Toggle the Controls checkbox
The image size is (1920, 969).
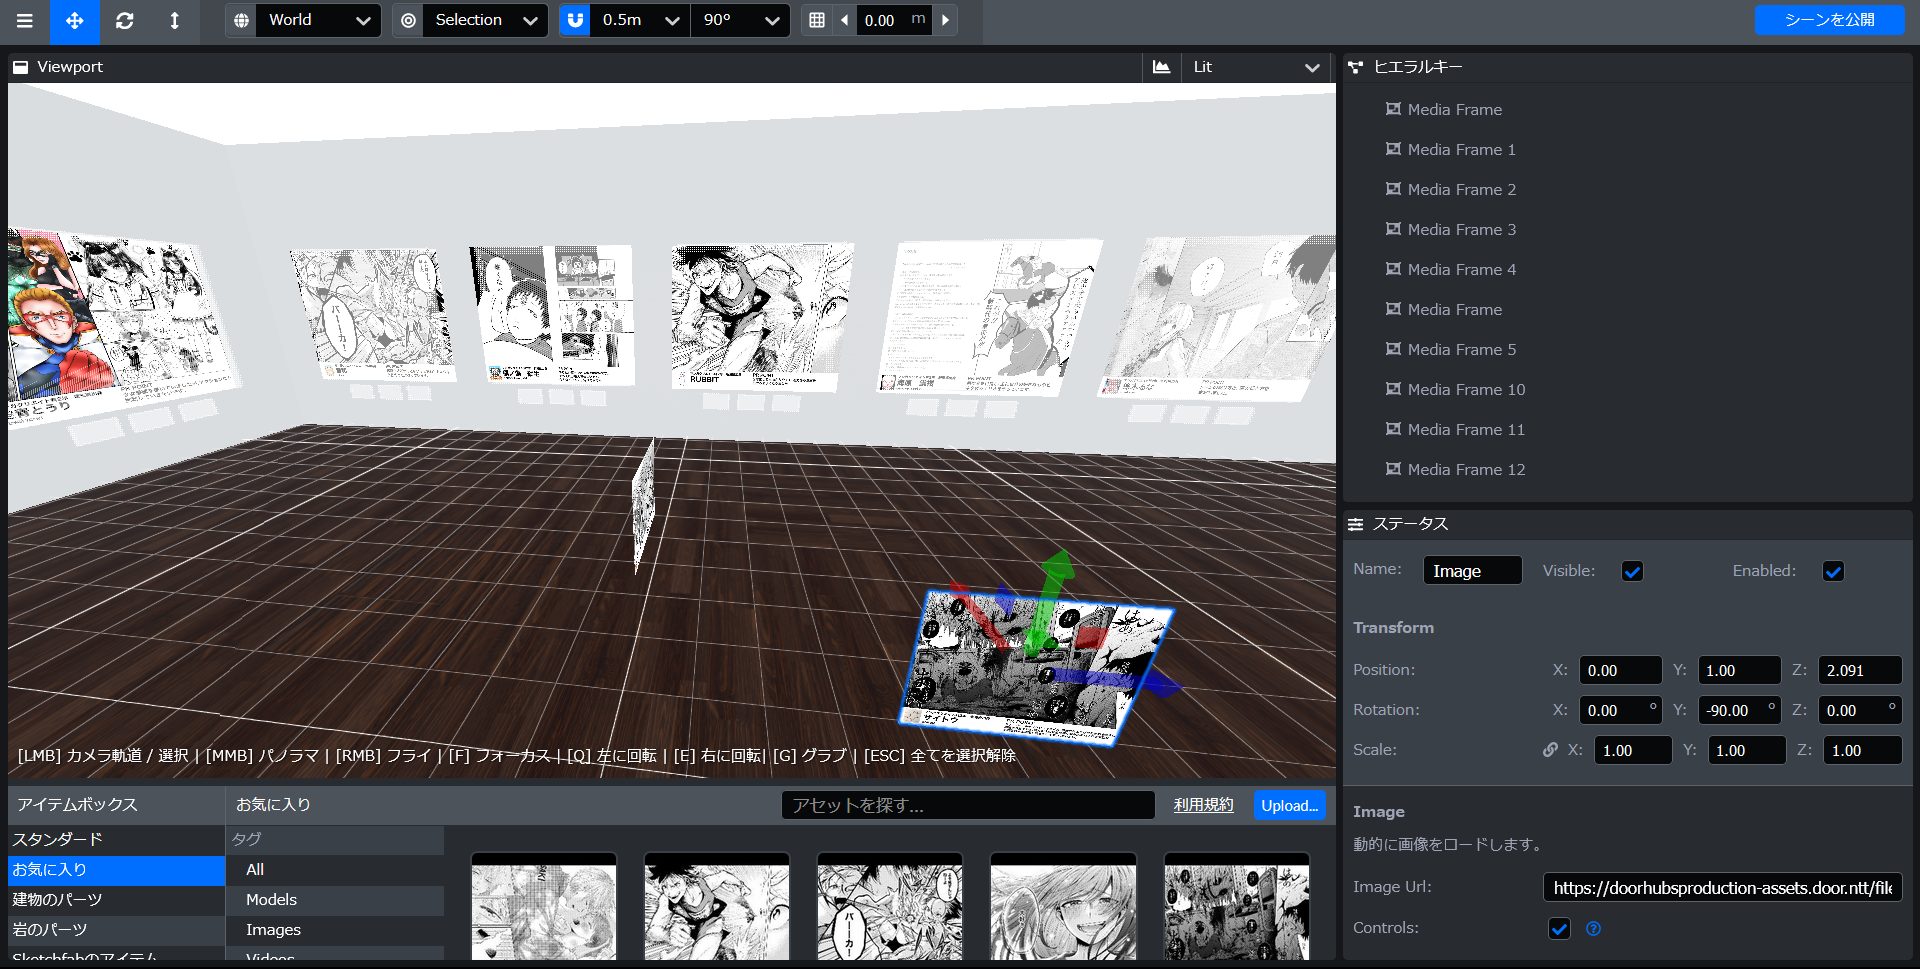tap(1559, 929)
